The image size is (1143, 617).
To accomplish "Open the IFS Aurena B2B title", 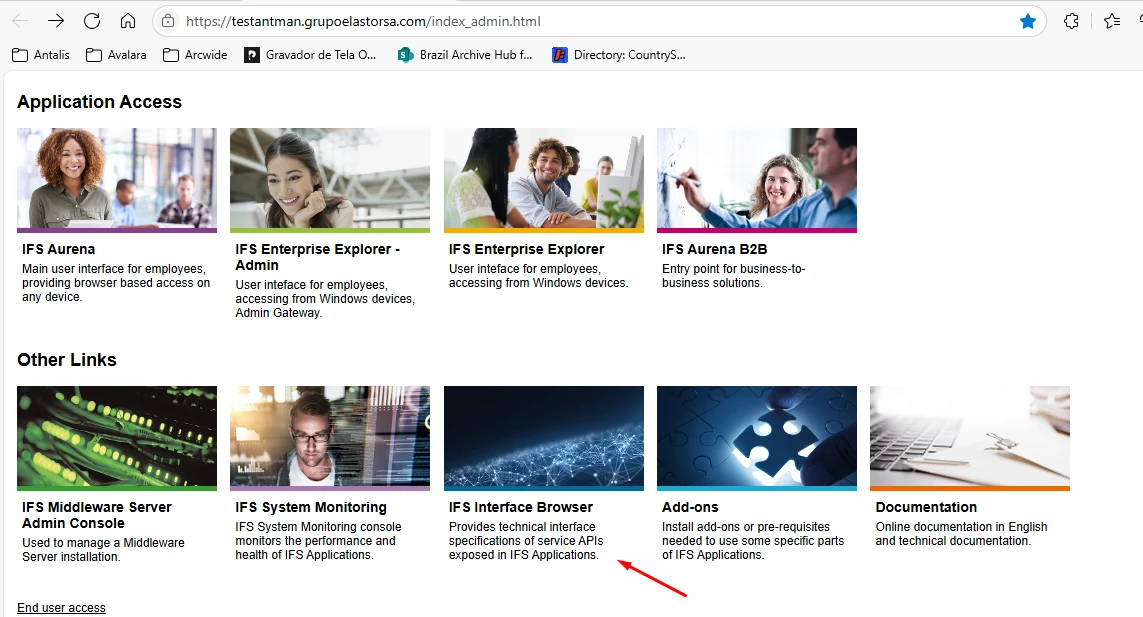I will (x=714, y=249).
